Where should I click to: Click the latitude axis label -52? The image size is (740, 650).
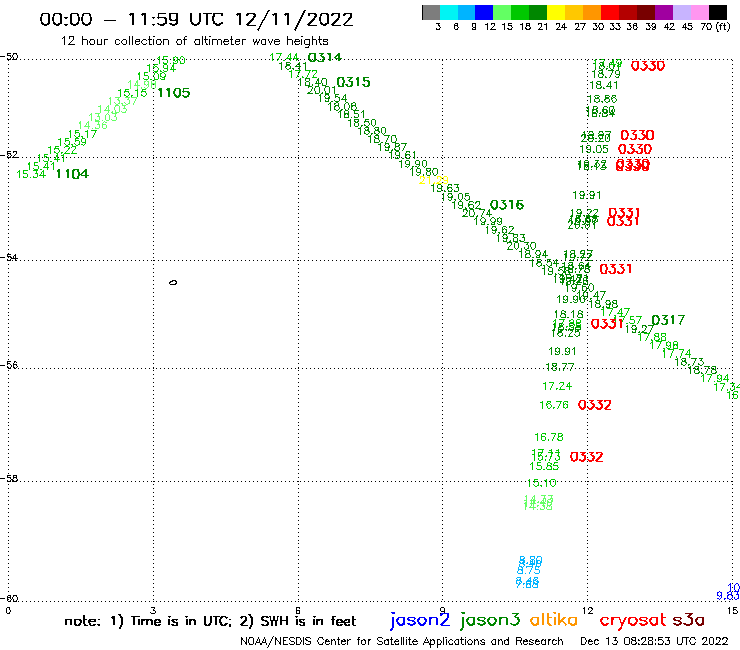pos(9,155)
